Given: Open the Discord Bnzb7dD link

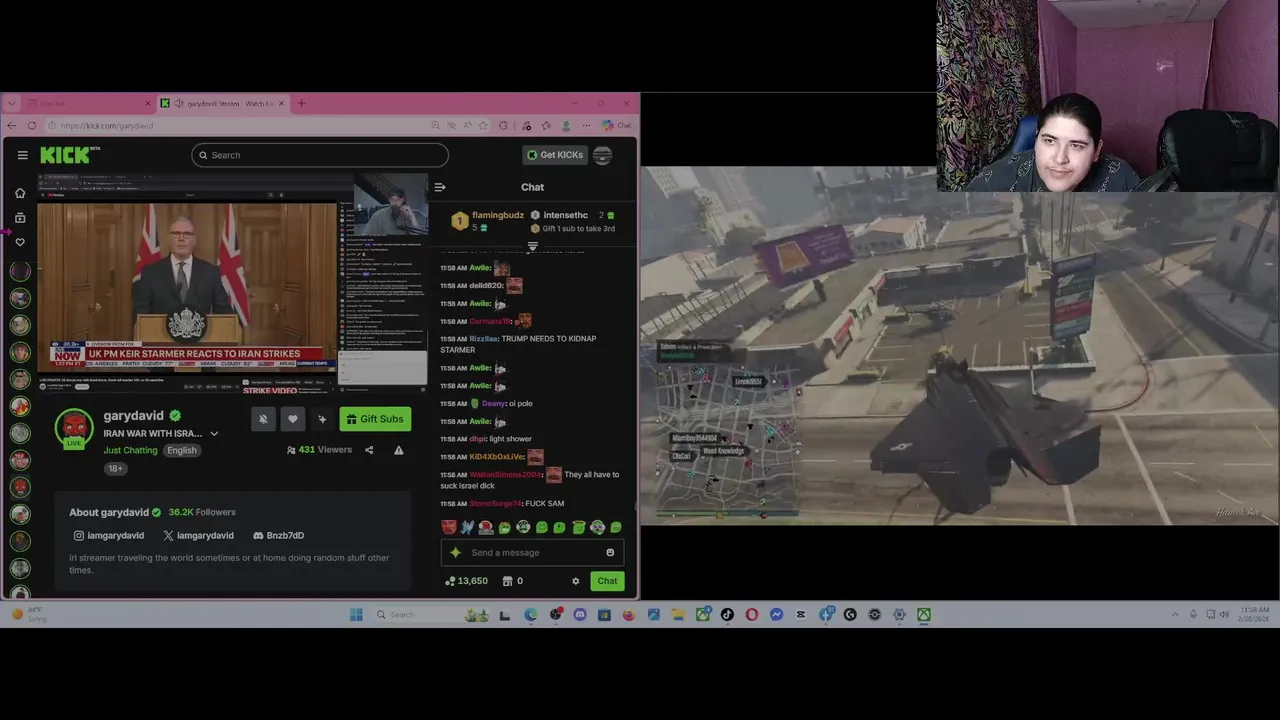Looking at the screenshot, I should pyautogui.click(x=278, y=535).
